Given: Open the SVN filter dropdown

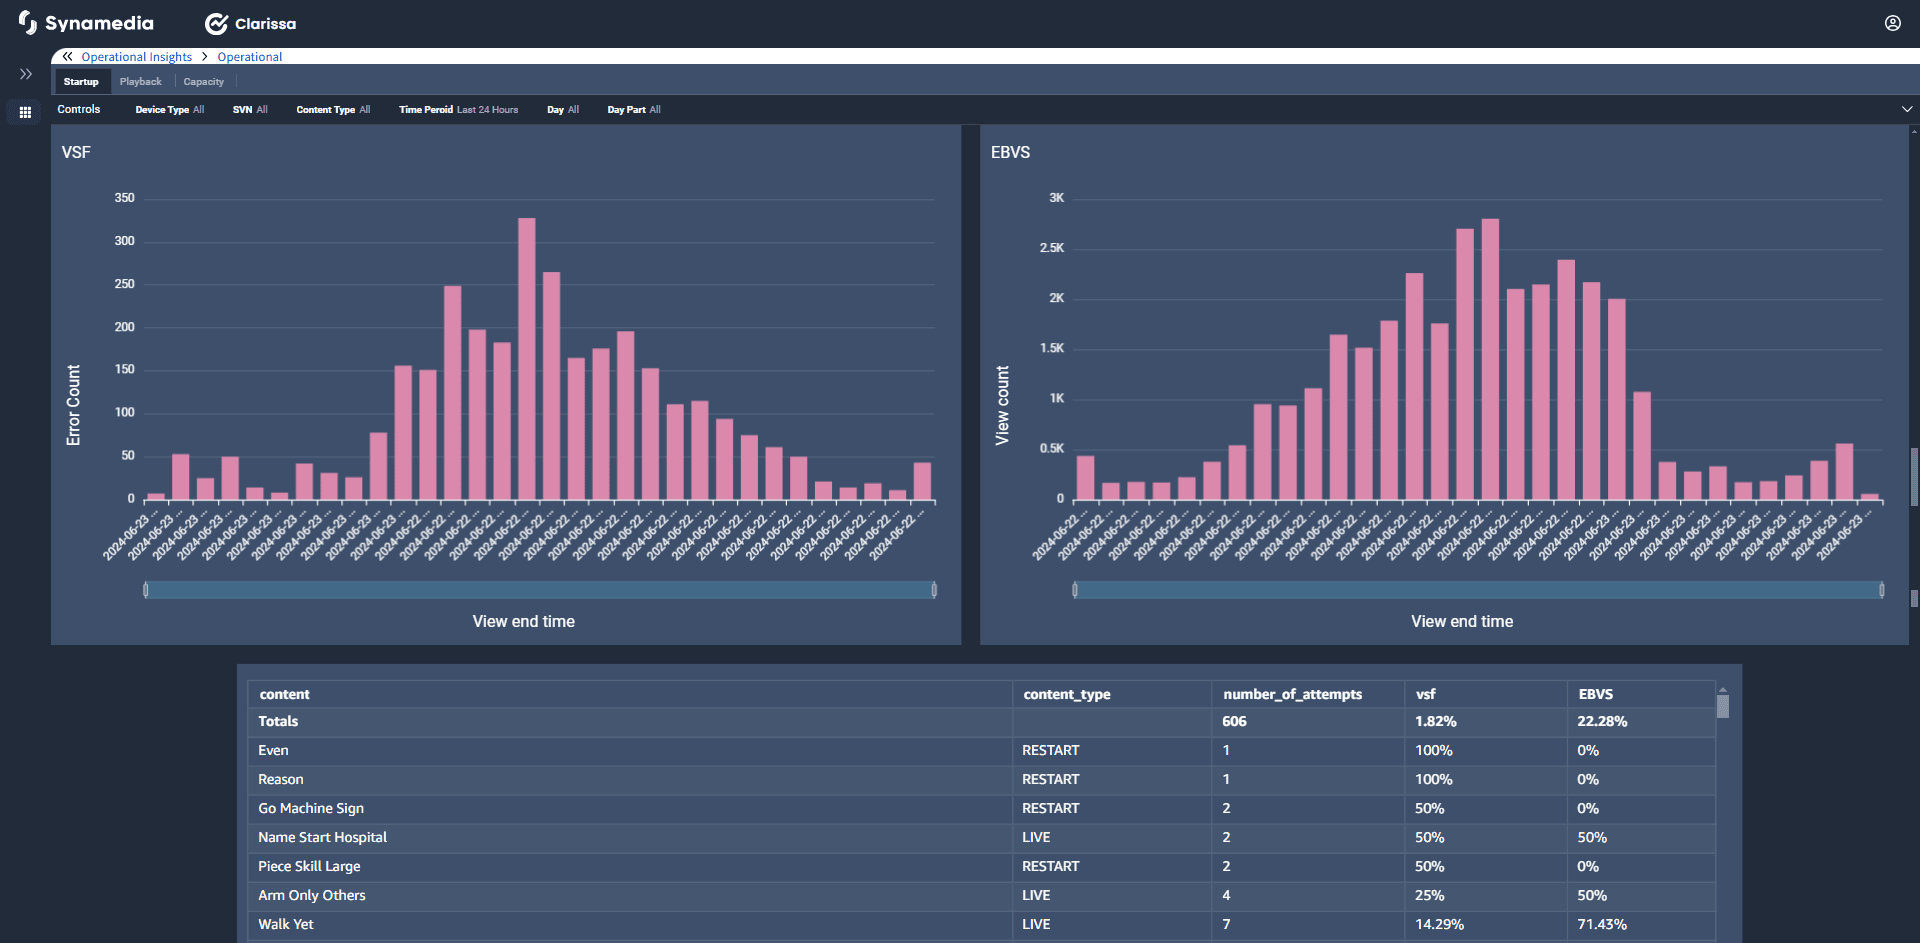Looking at the screenshot, I should click(x=250, y=110).
